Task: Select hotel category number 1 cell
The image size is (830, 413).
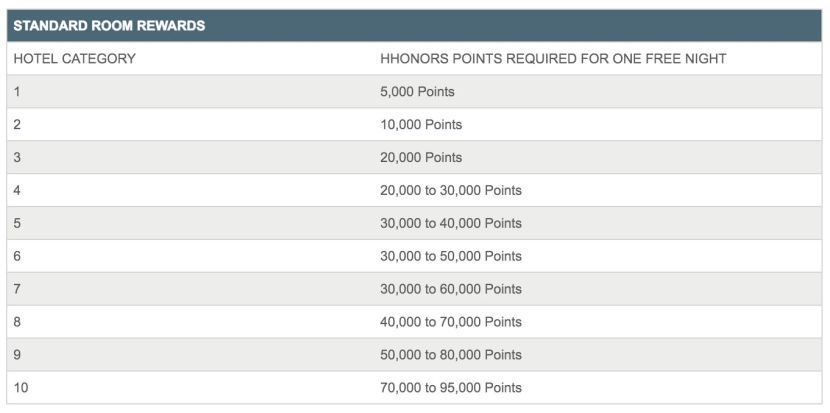Action: [18, 92]
